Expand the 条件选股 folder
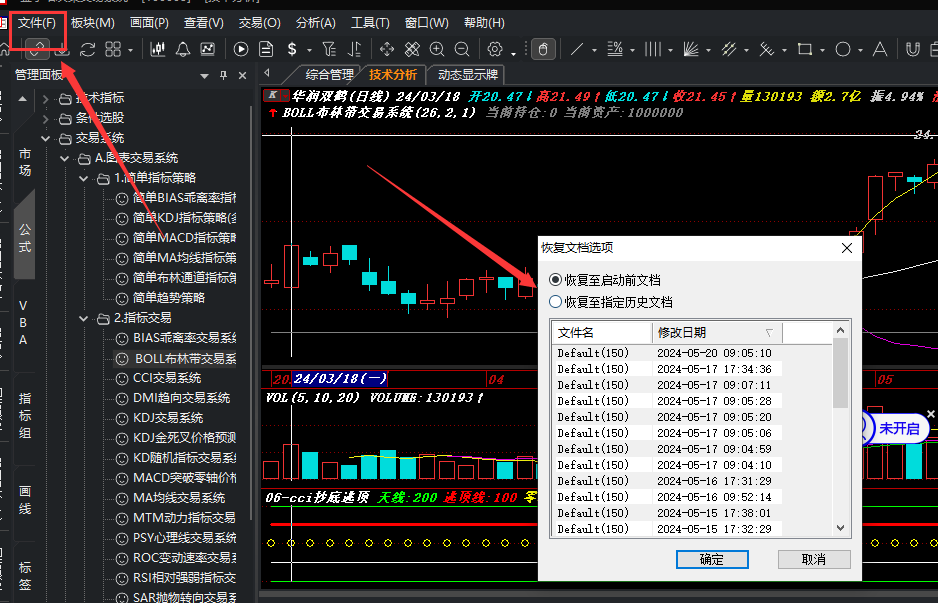The height and width of the screenshot is (603, 938). [45, 119]
